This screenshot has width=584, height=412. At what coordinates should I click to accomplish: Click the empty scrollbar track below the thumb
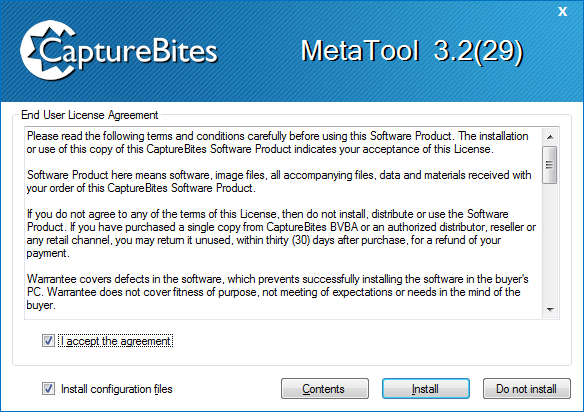pyautogui.click(x=550, y=242)
